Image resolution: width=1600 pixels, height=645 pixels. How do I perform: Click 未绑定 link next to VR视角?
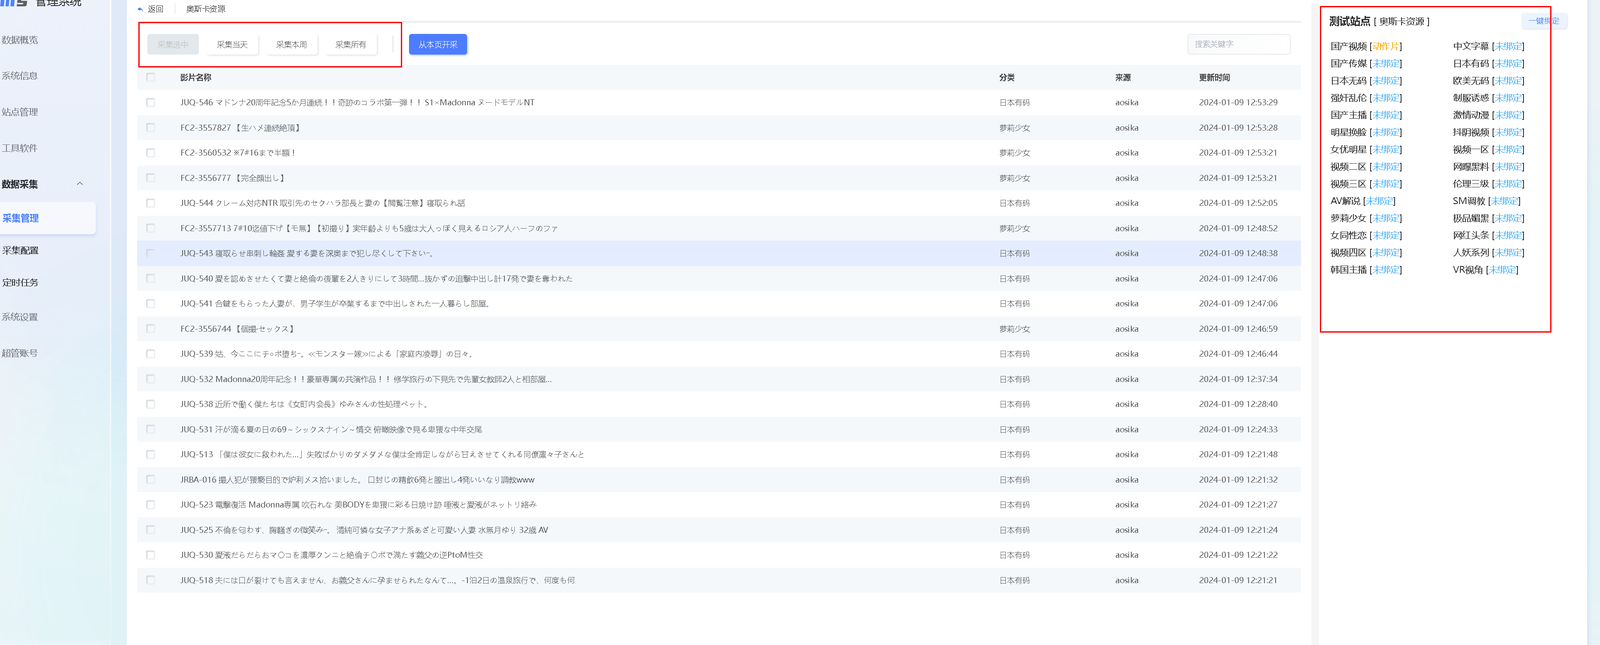pyautogui.click(x=1502, y=270)
